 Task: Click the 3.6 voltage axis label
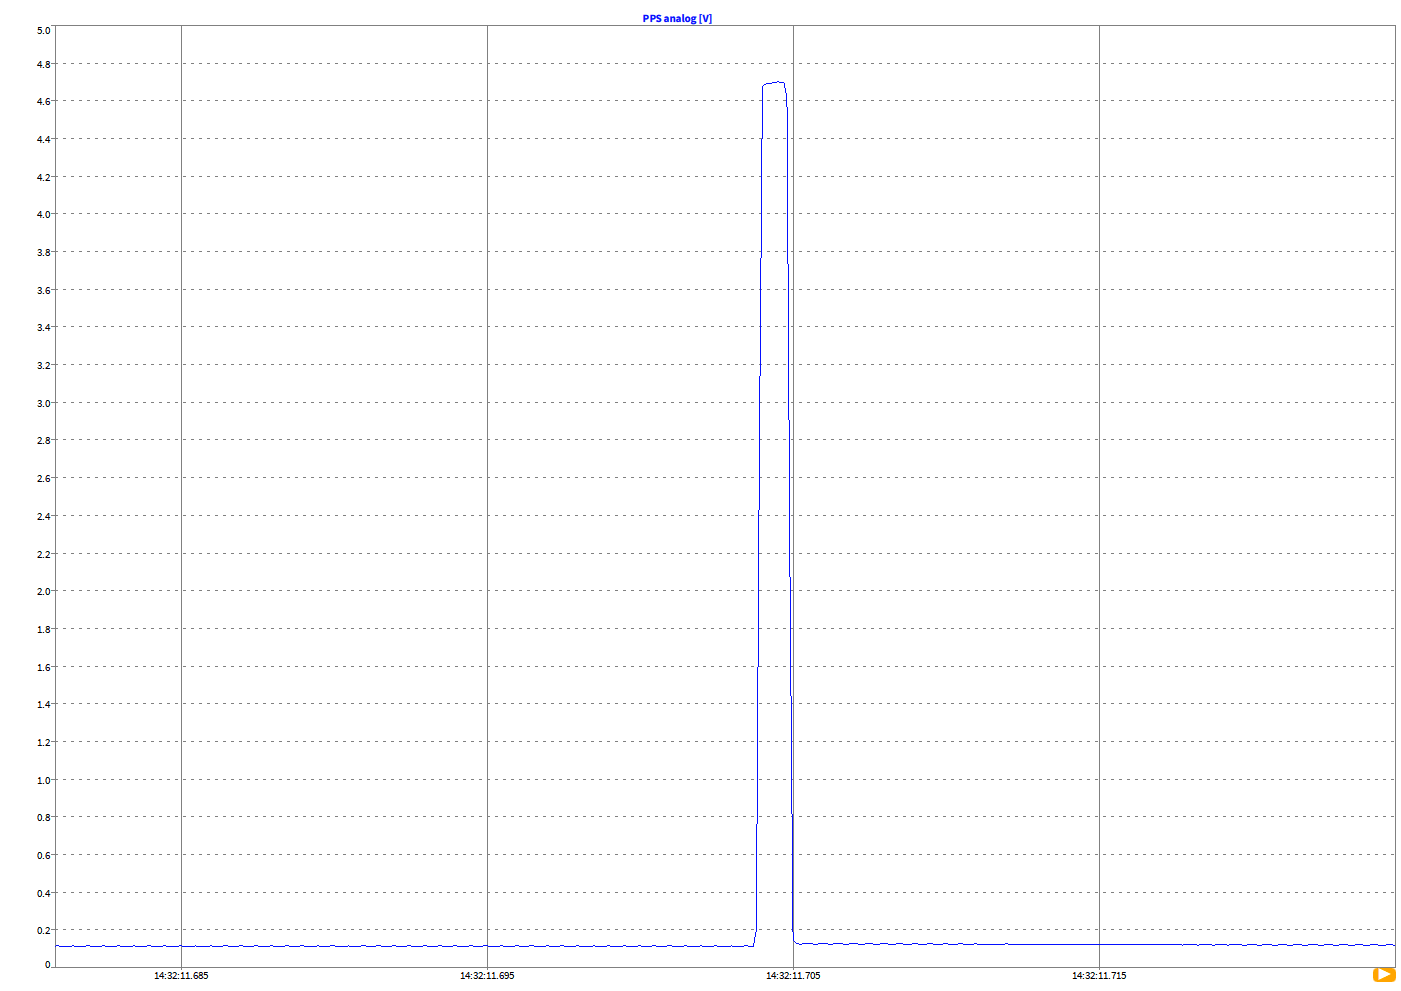click(43, 290)
